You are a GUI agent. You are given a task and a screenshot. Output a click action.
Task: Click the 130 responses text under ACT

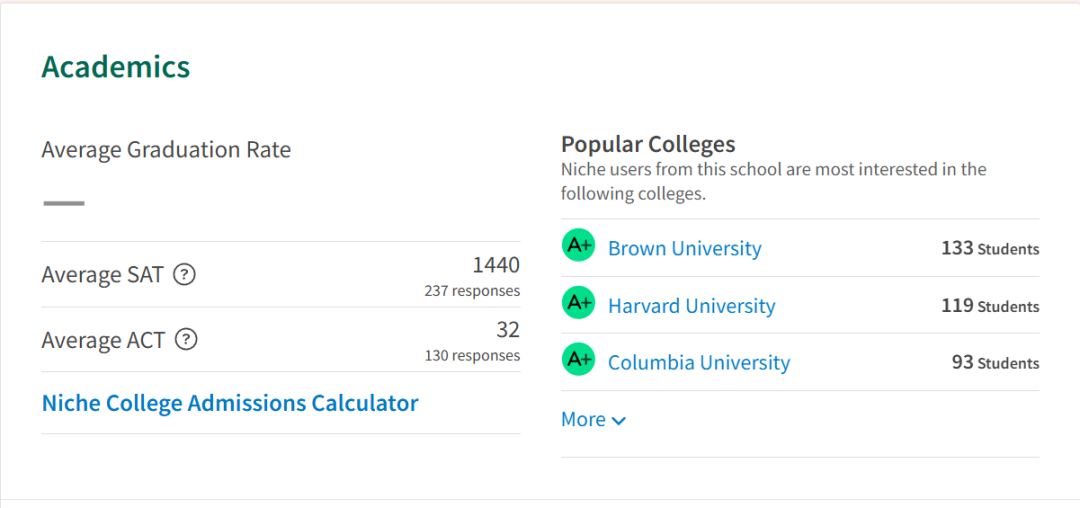(x=472, y=356)
